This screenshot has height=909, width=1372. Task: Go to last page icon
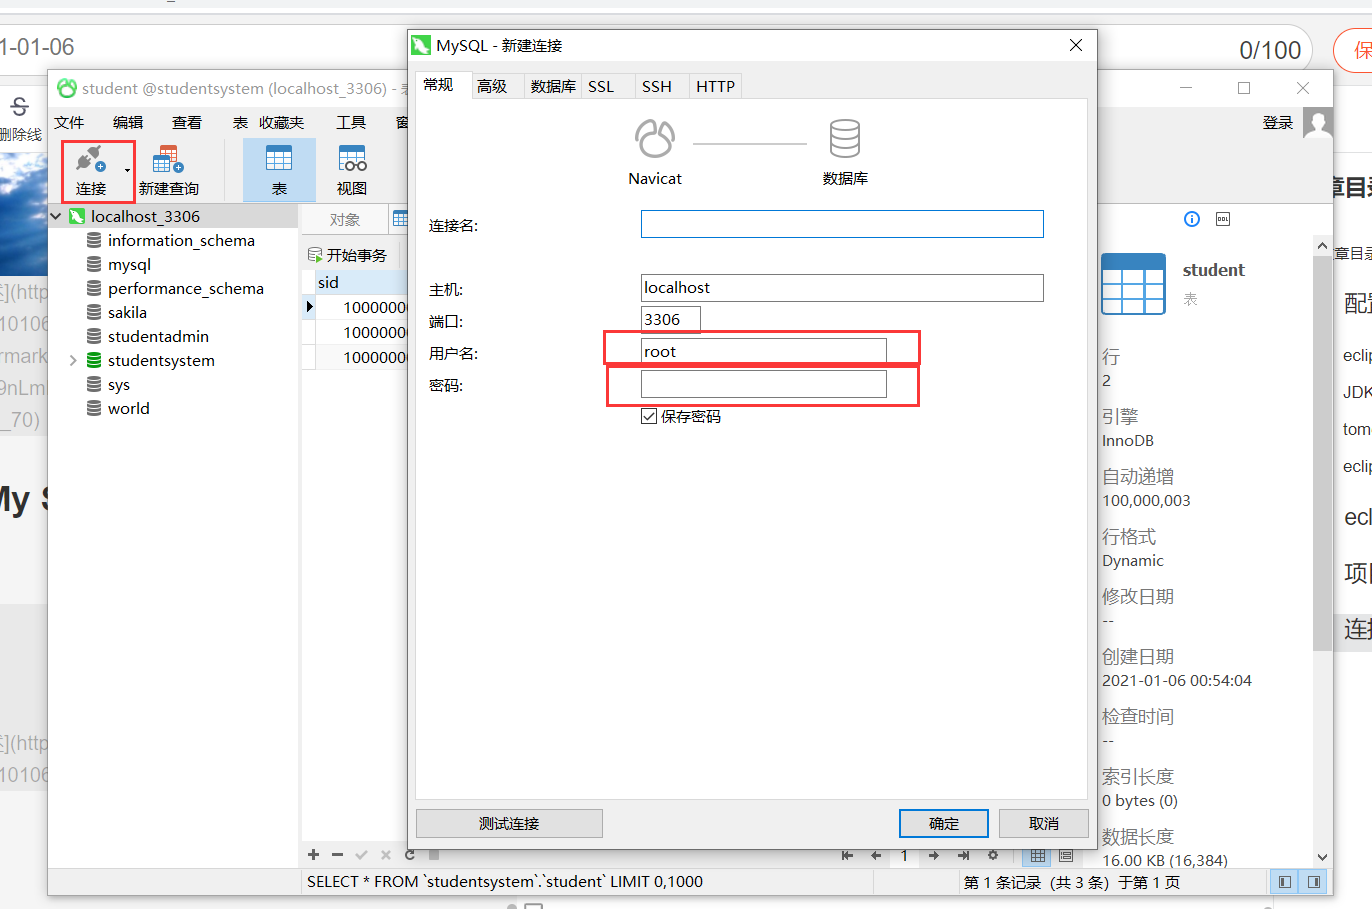coord(963,855)
